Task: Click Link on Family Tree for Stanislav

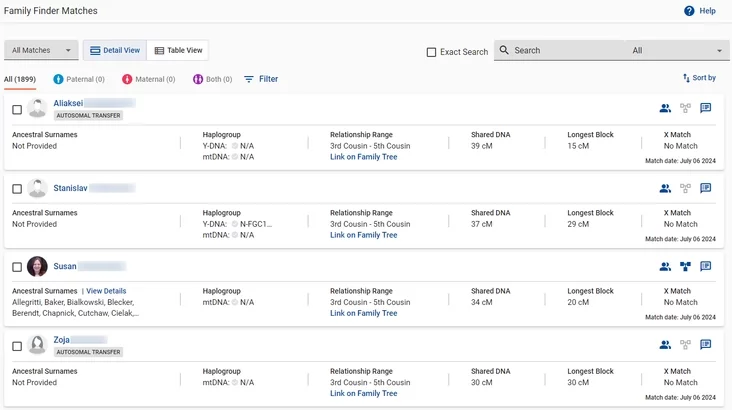Action: coord(364,235)
